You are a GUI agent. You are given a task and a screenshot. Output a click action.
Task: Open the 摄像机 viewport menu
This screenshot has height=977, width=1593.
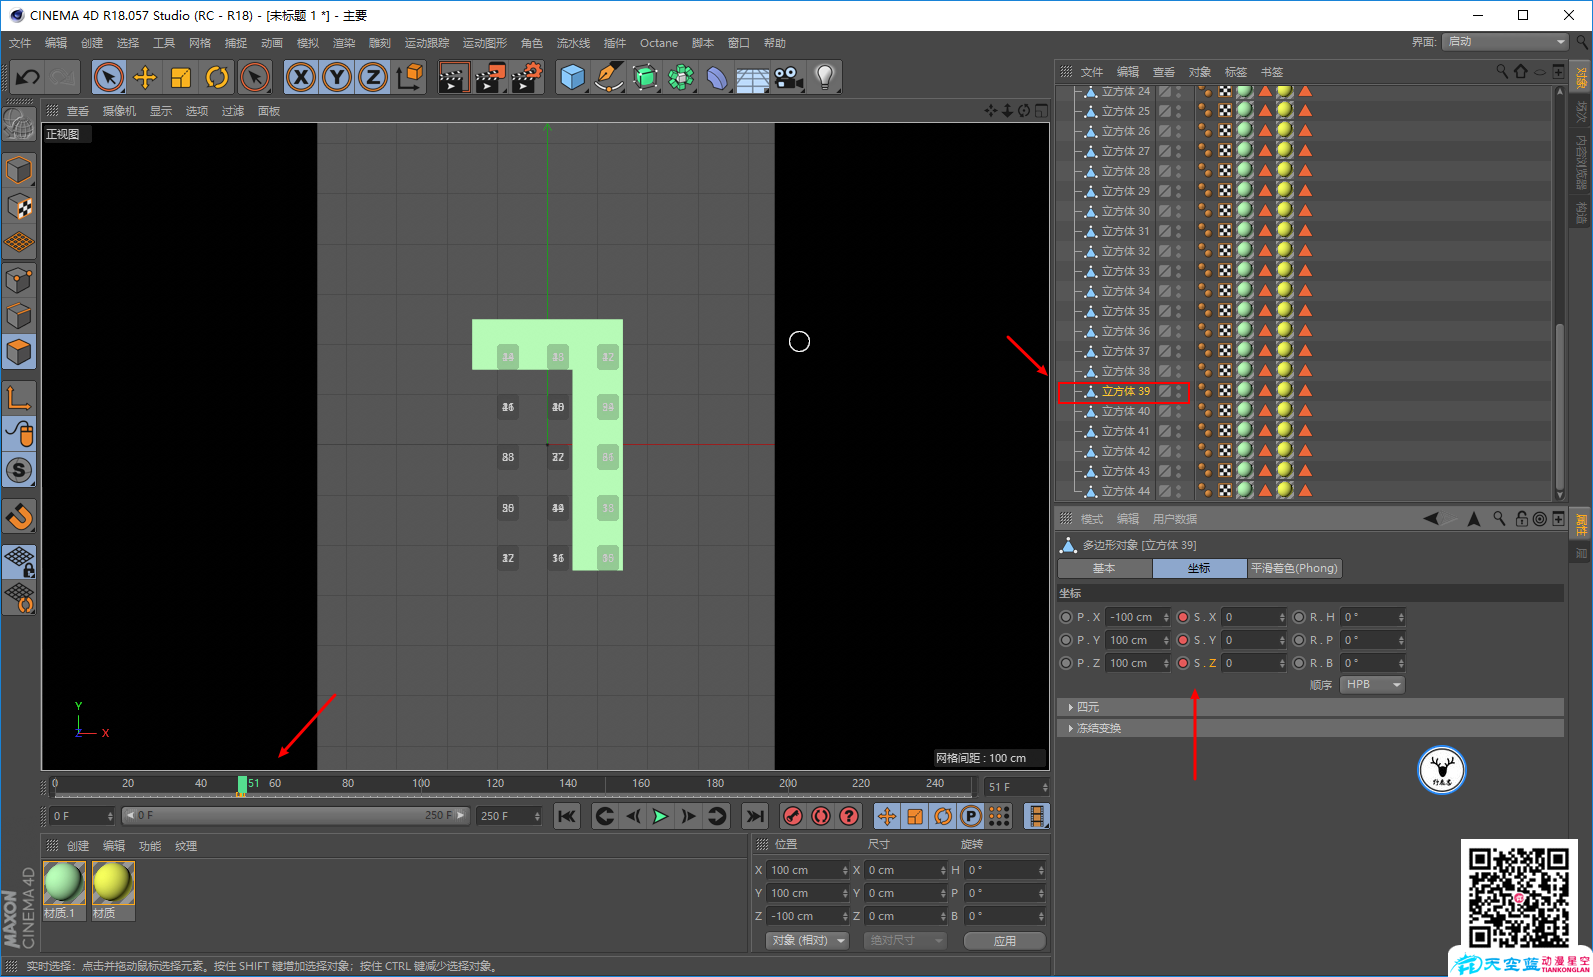pos(119,111)
